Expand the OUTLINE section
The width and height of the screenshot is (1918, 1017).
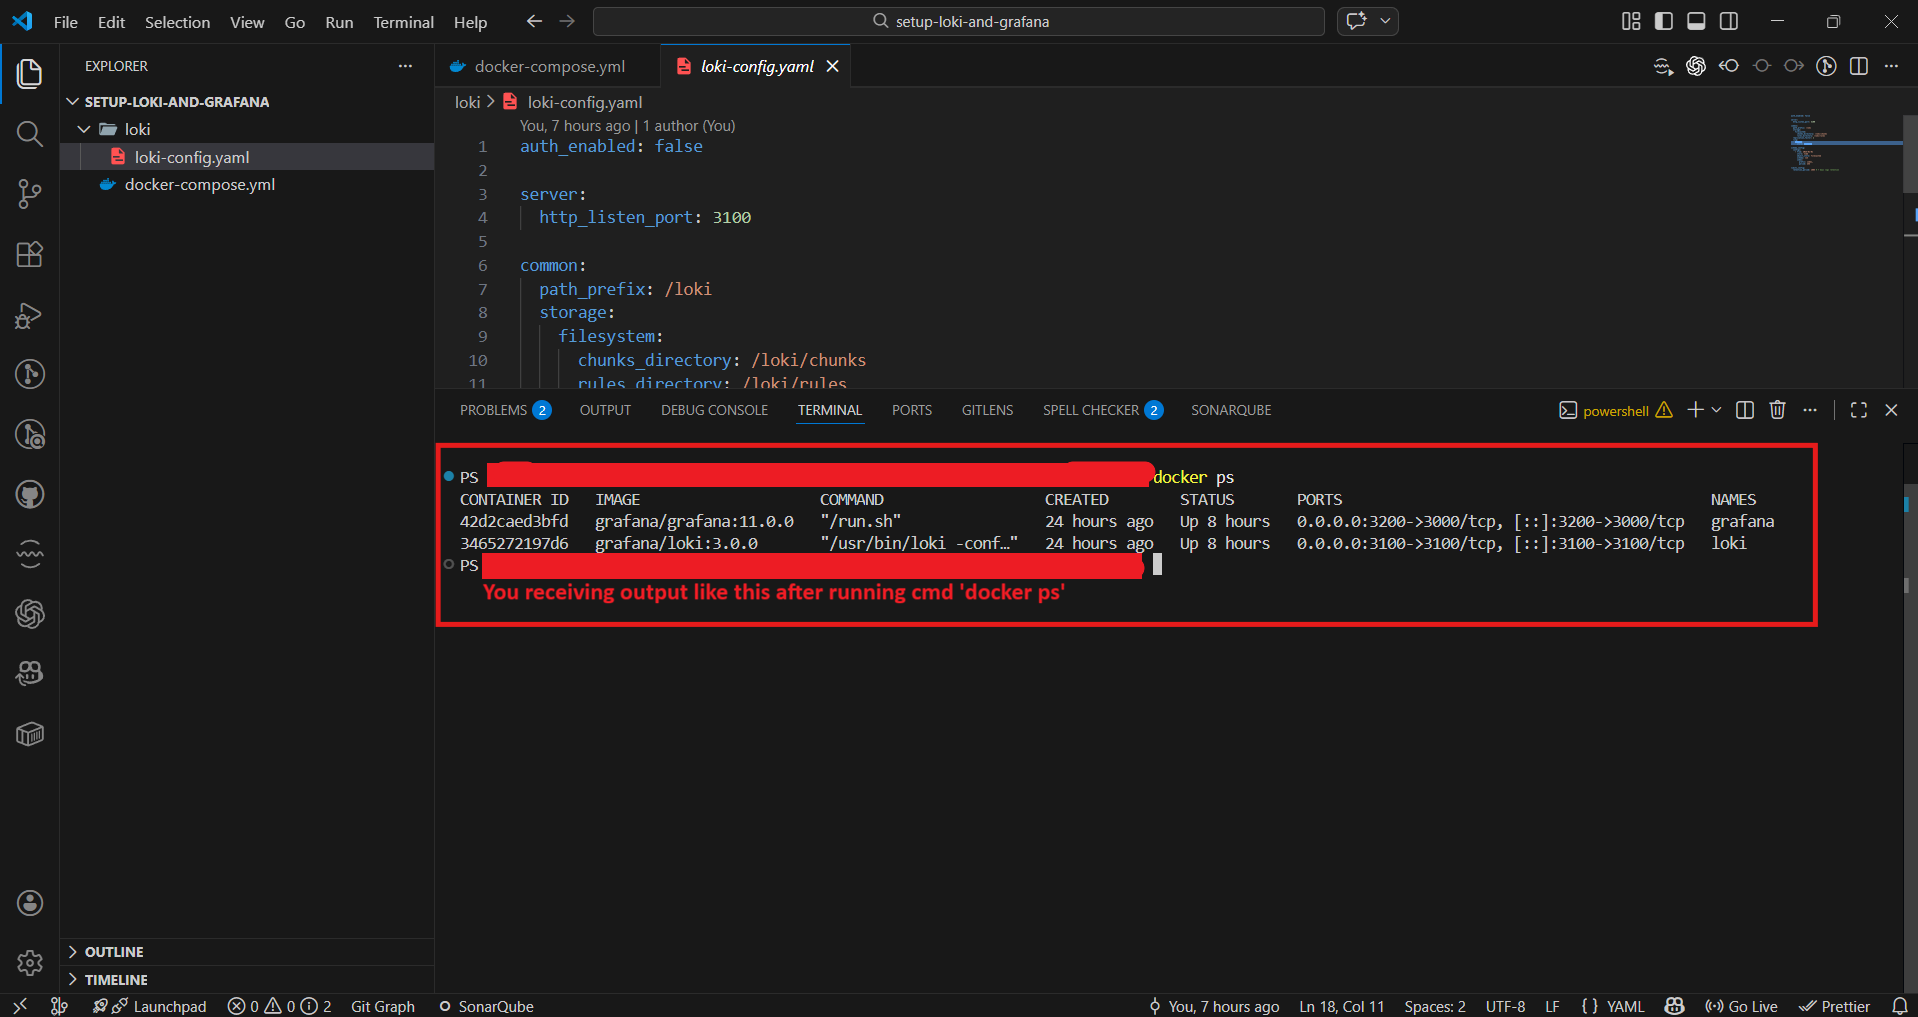(114, 952)
